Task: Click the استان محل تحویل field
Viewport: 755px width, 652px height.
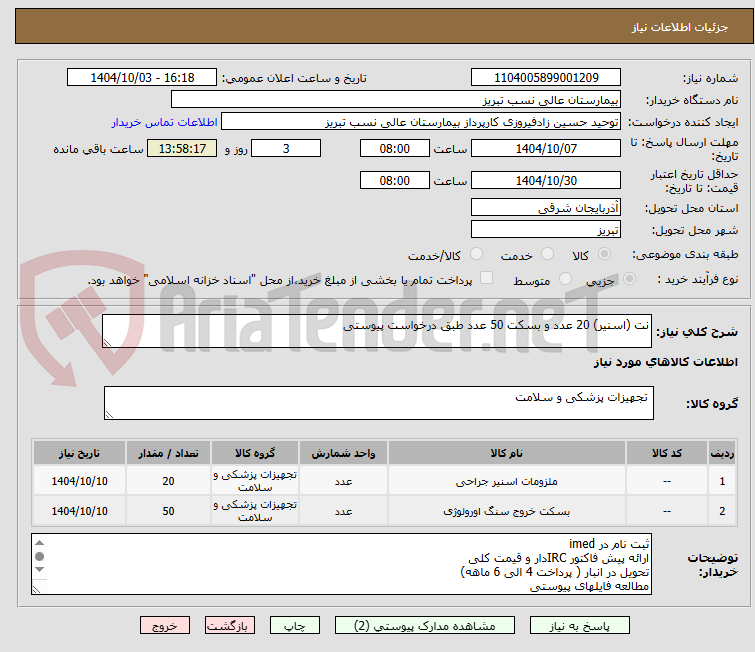Action: tap(546, 208)
